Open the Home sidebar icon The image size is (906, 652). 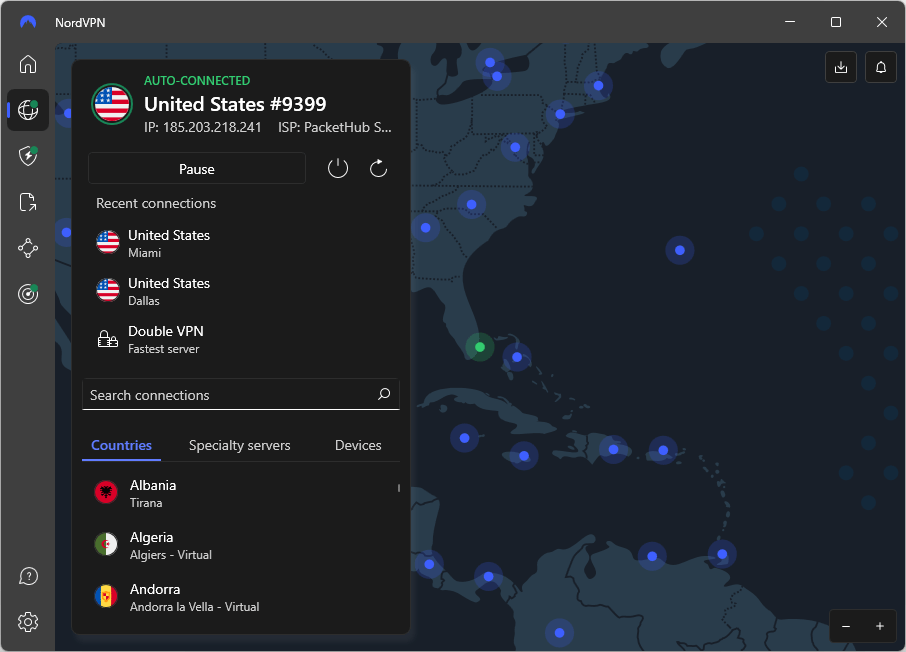tap(28, 64)
